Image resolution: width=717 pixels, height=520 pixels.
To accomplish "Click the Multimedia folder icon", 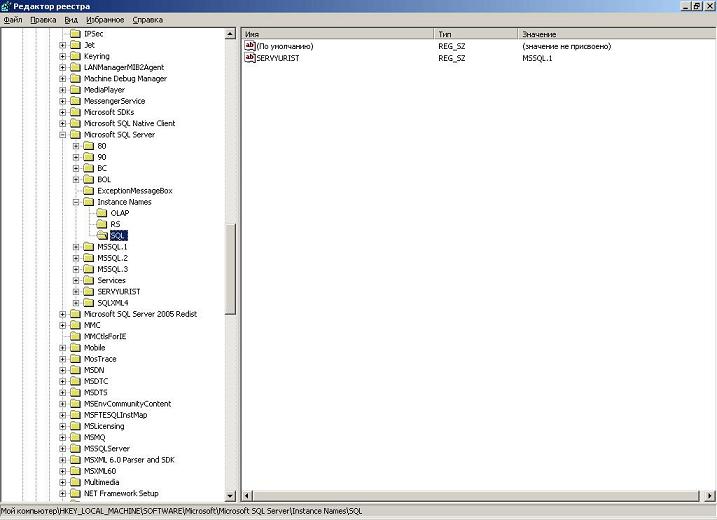I will click(75, 482).
